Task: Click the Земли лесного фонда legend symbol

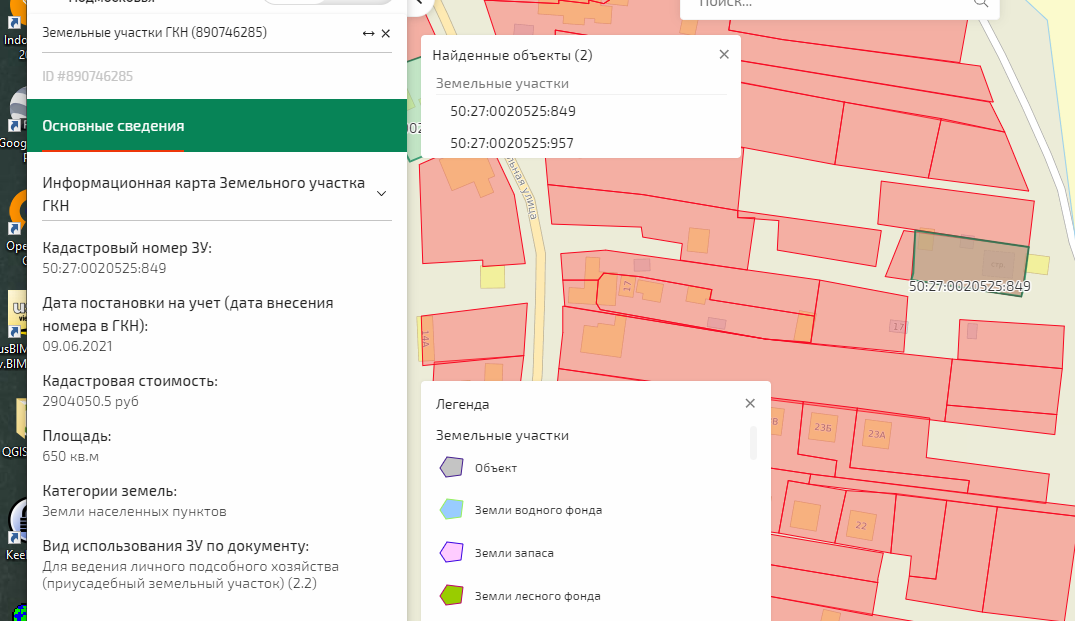Action: point(451,596)
